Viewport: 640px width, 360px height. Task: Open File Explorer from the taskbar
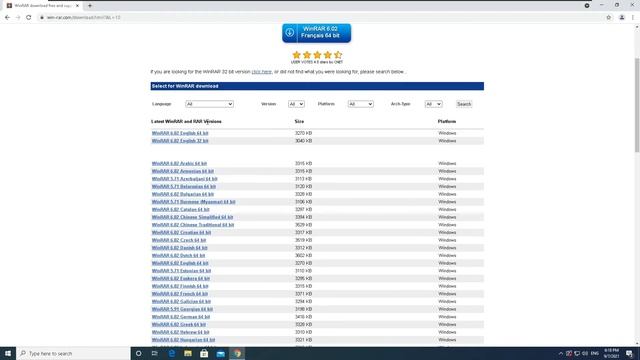click(188, 353)
